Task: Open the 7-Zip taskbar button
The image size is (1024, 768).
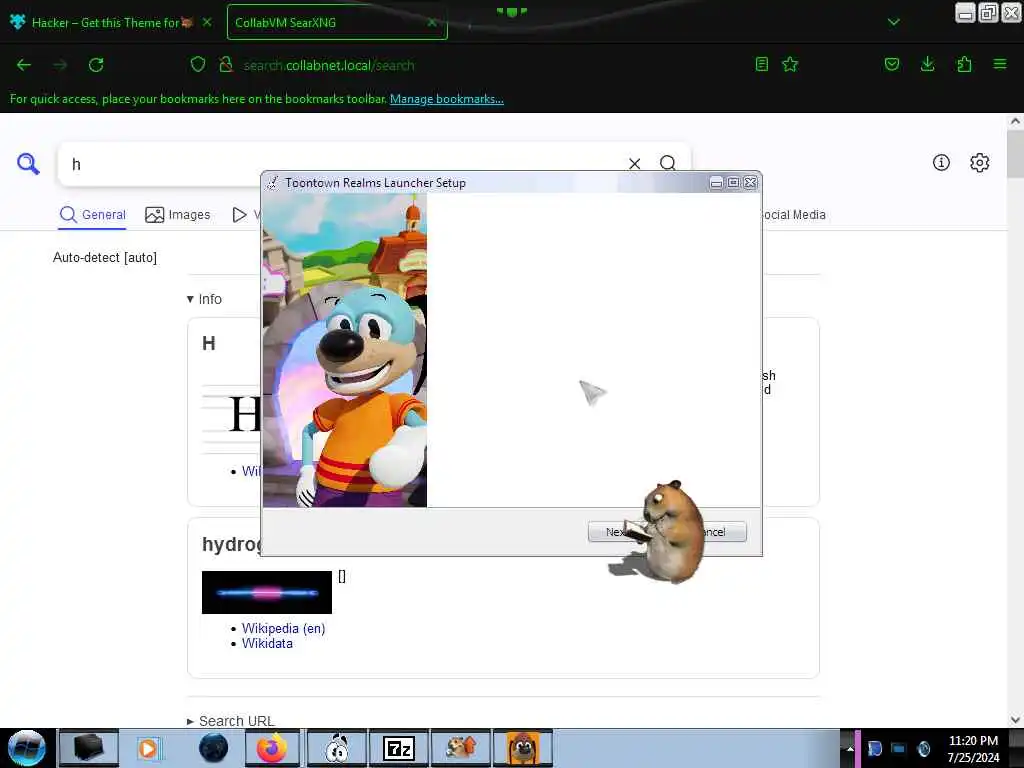Action: (x=399, y=748)
